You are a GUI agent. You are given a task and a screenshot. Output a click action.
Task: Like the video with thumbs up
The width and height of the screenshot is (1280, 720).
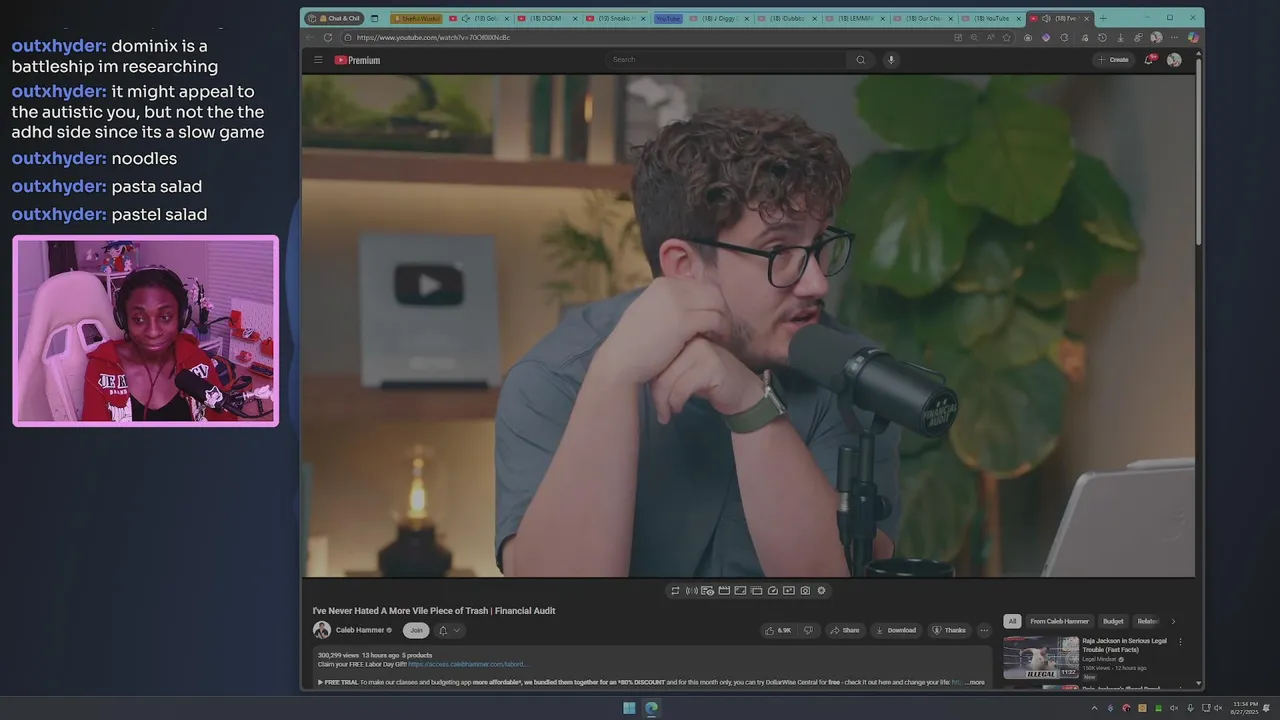tap(778, 630)
